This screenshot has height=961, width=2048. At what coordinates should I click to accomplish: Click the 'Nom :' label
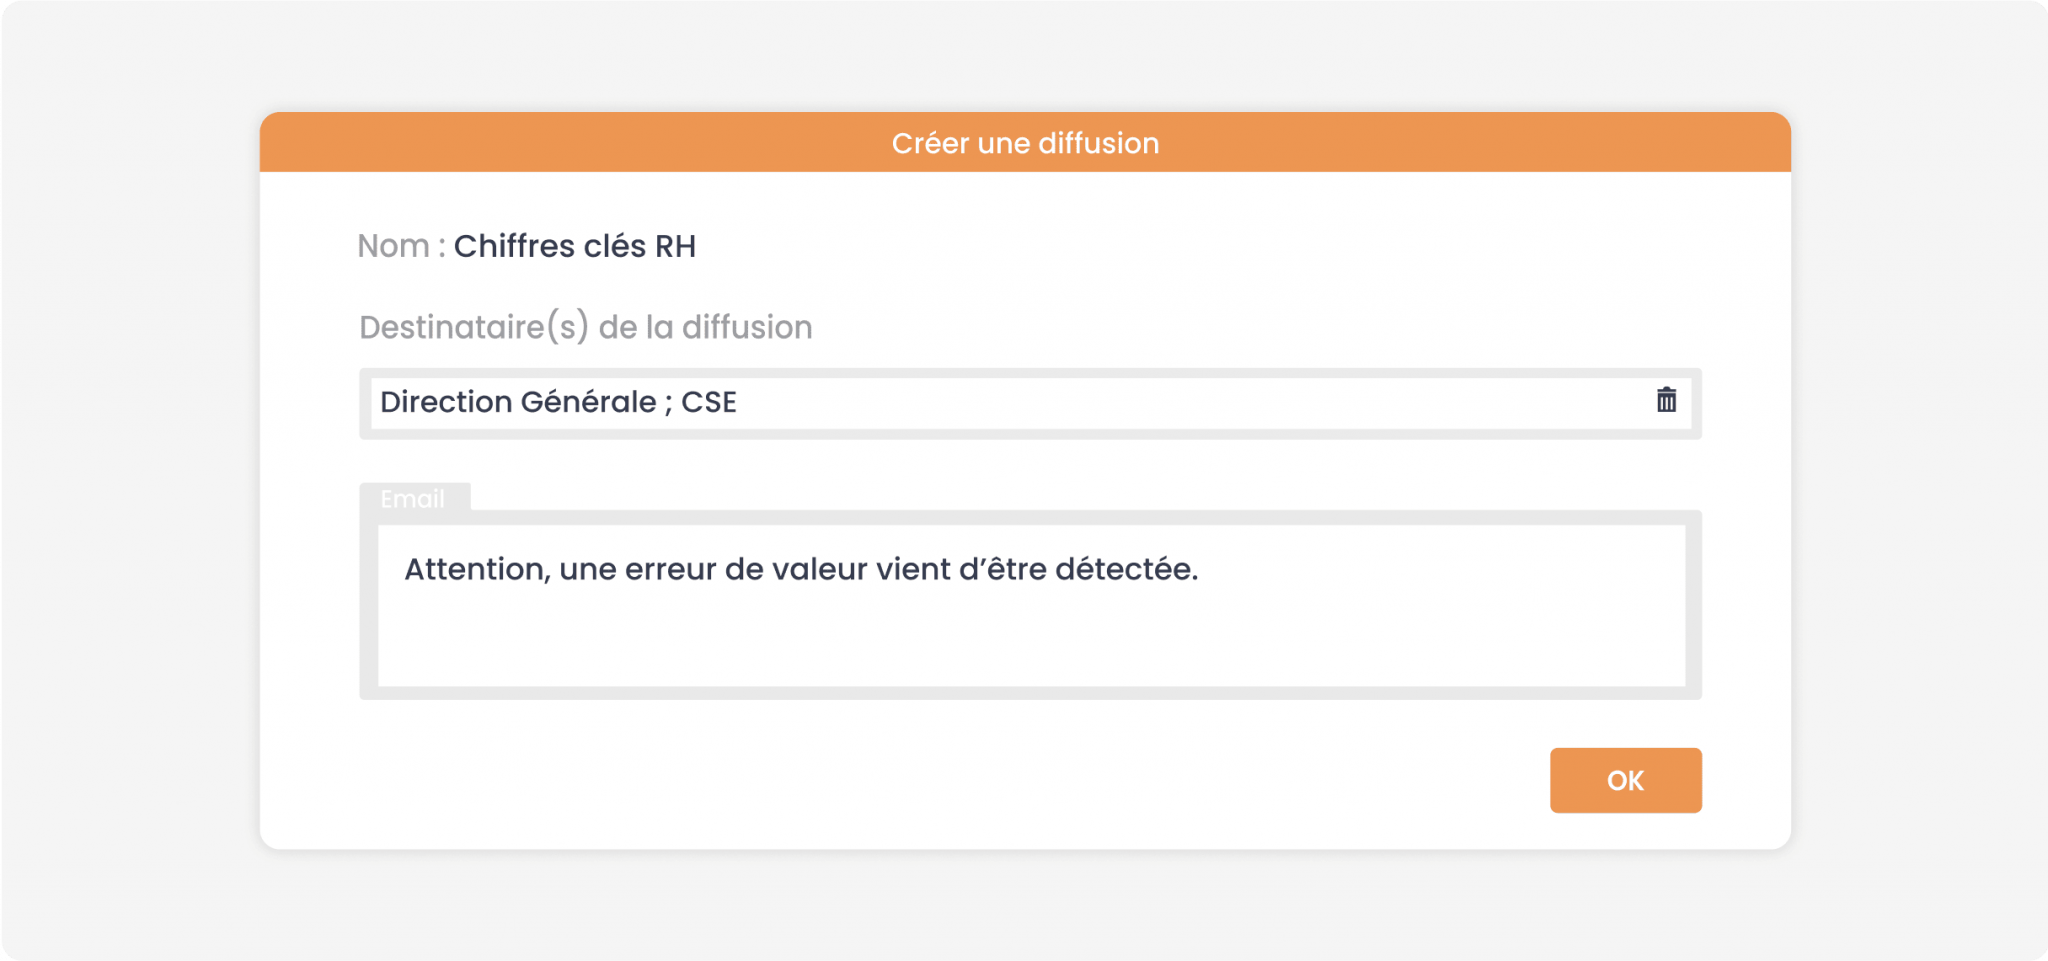click(401, 246)
